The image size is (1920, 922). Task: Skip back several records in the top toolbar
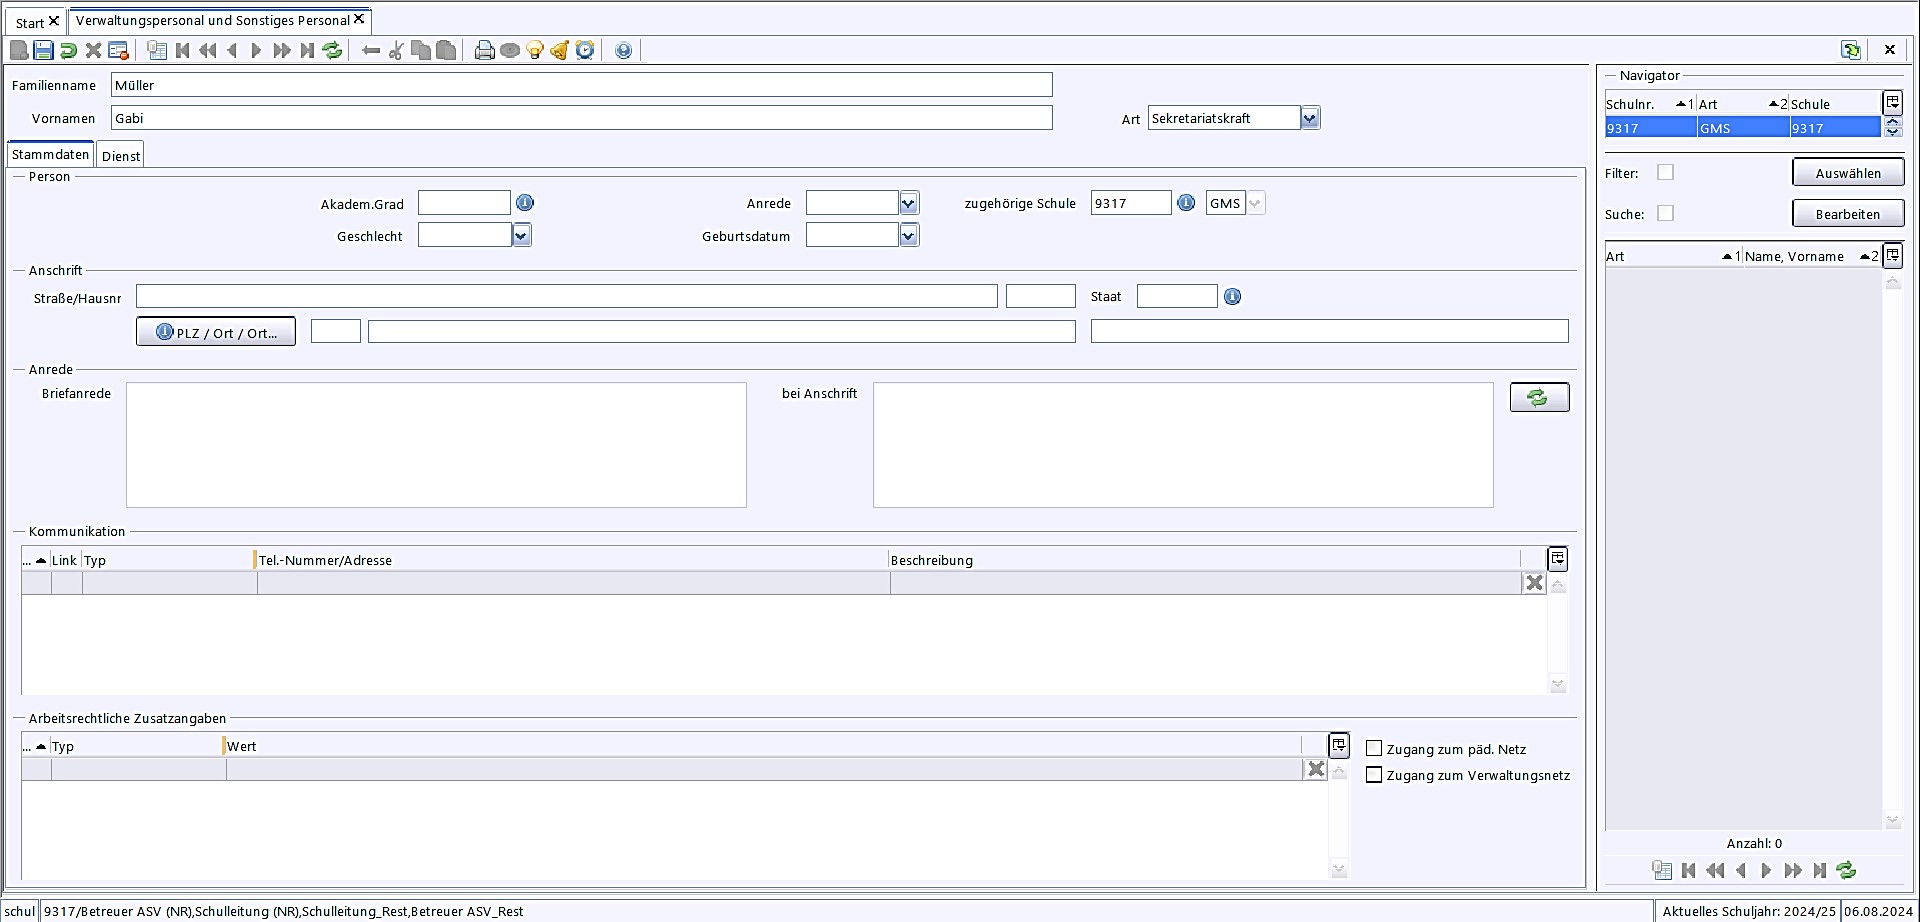(207, 50)
